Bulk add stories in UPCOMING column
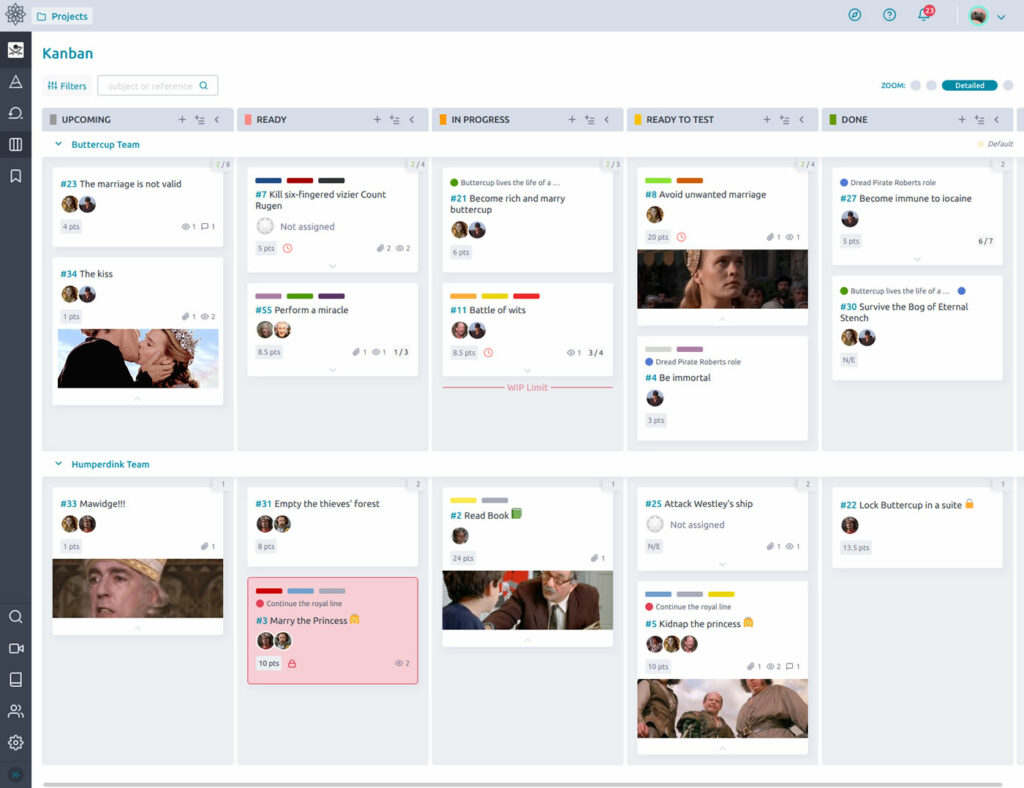1024x788 pixels. [200, 119]
